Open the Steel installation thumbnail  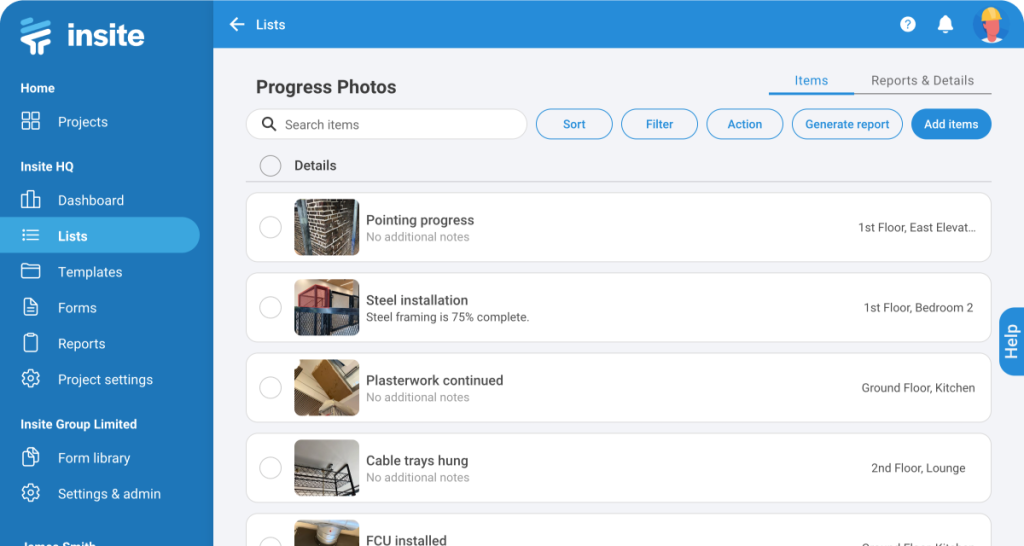(x=327, y=307)
